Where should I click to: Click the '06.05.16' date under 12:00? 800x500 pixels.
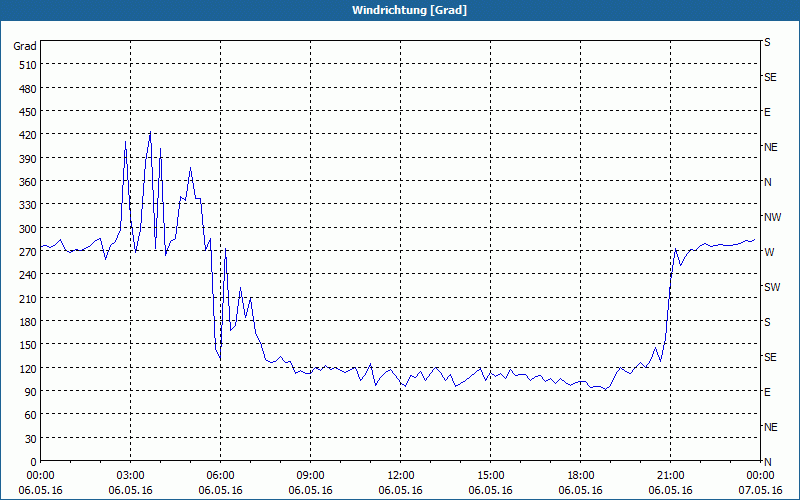click(401, 490)
